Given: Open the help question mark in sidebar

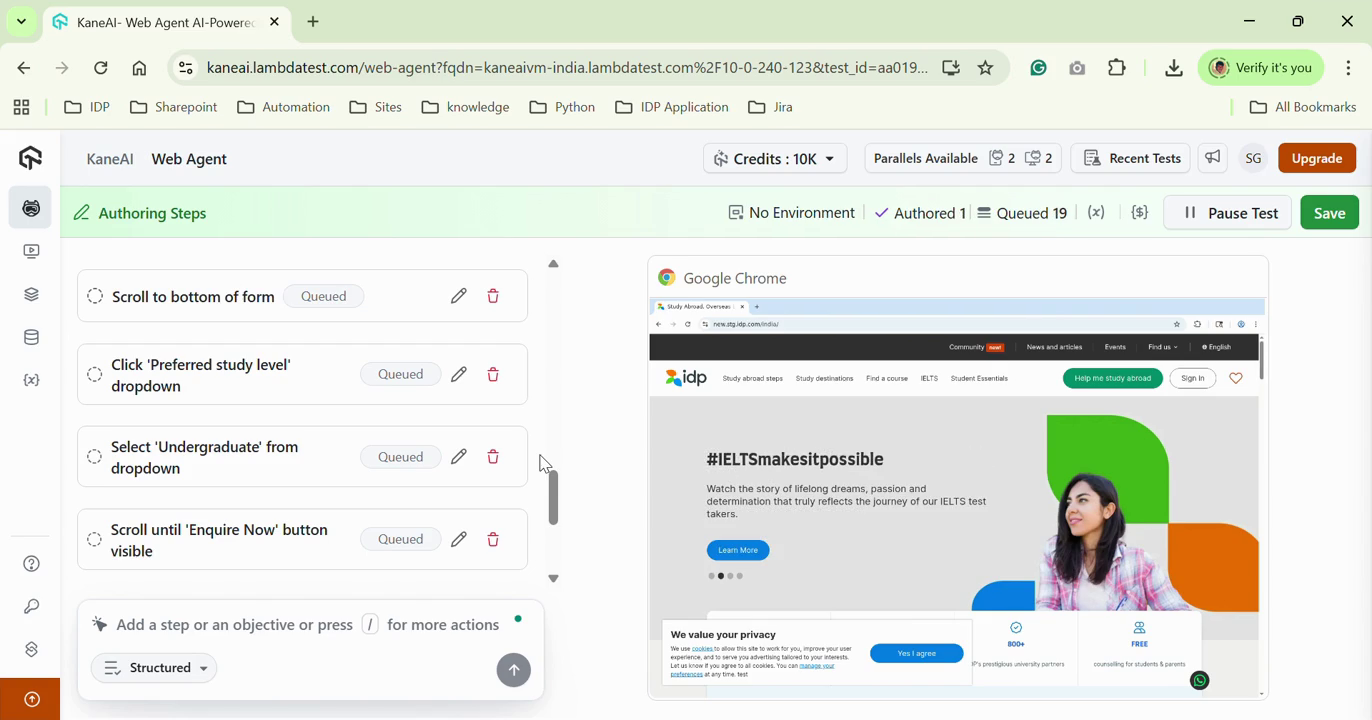Looking at the screenshot, I should [32, 565].
